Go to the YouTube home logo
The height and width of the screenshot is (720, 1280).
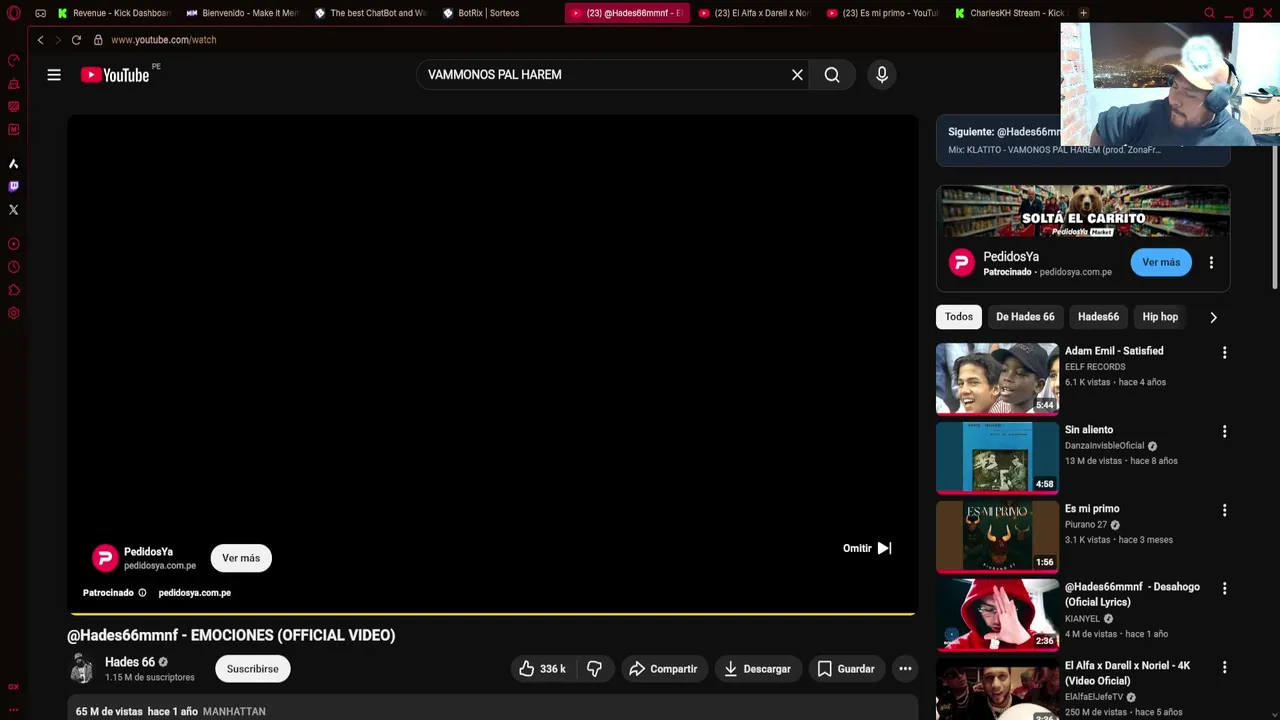coord(115,75)
